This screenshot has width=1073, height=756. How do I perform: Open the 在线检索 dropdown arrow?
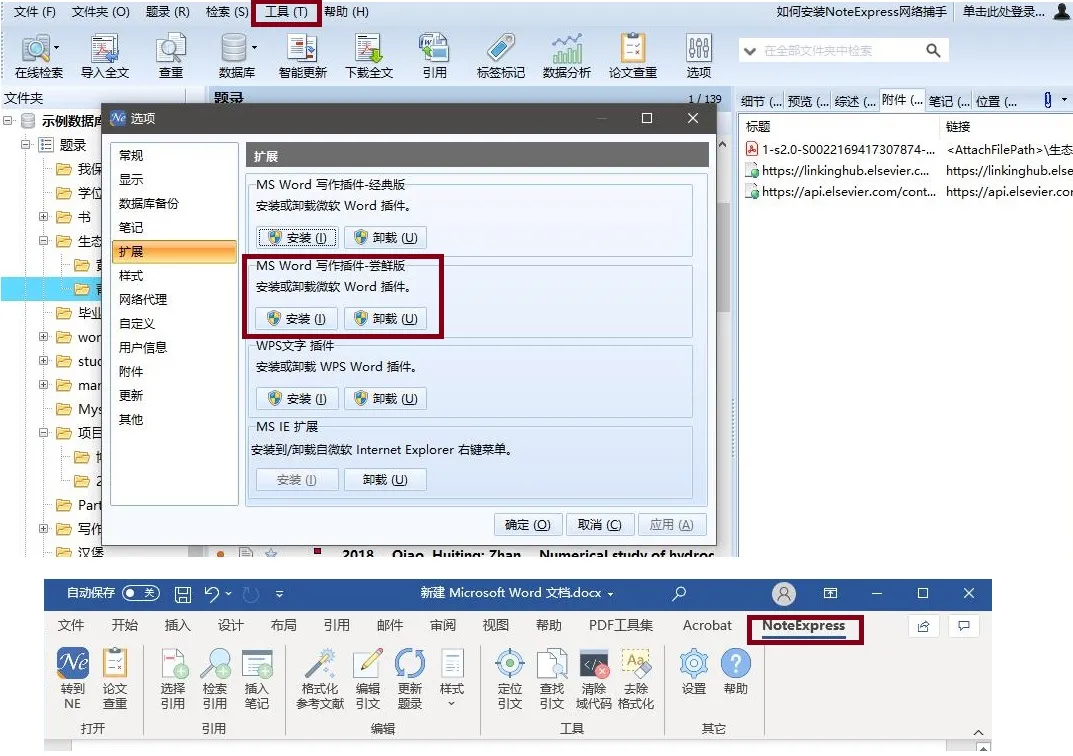(x=56, y=48)
